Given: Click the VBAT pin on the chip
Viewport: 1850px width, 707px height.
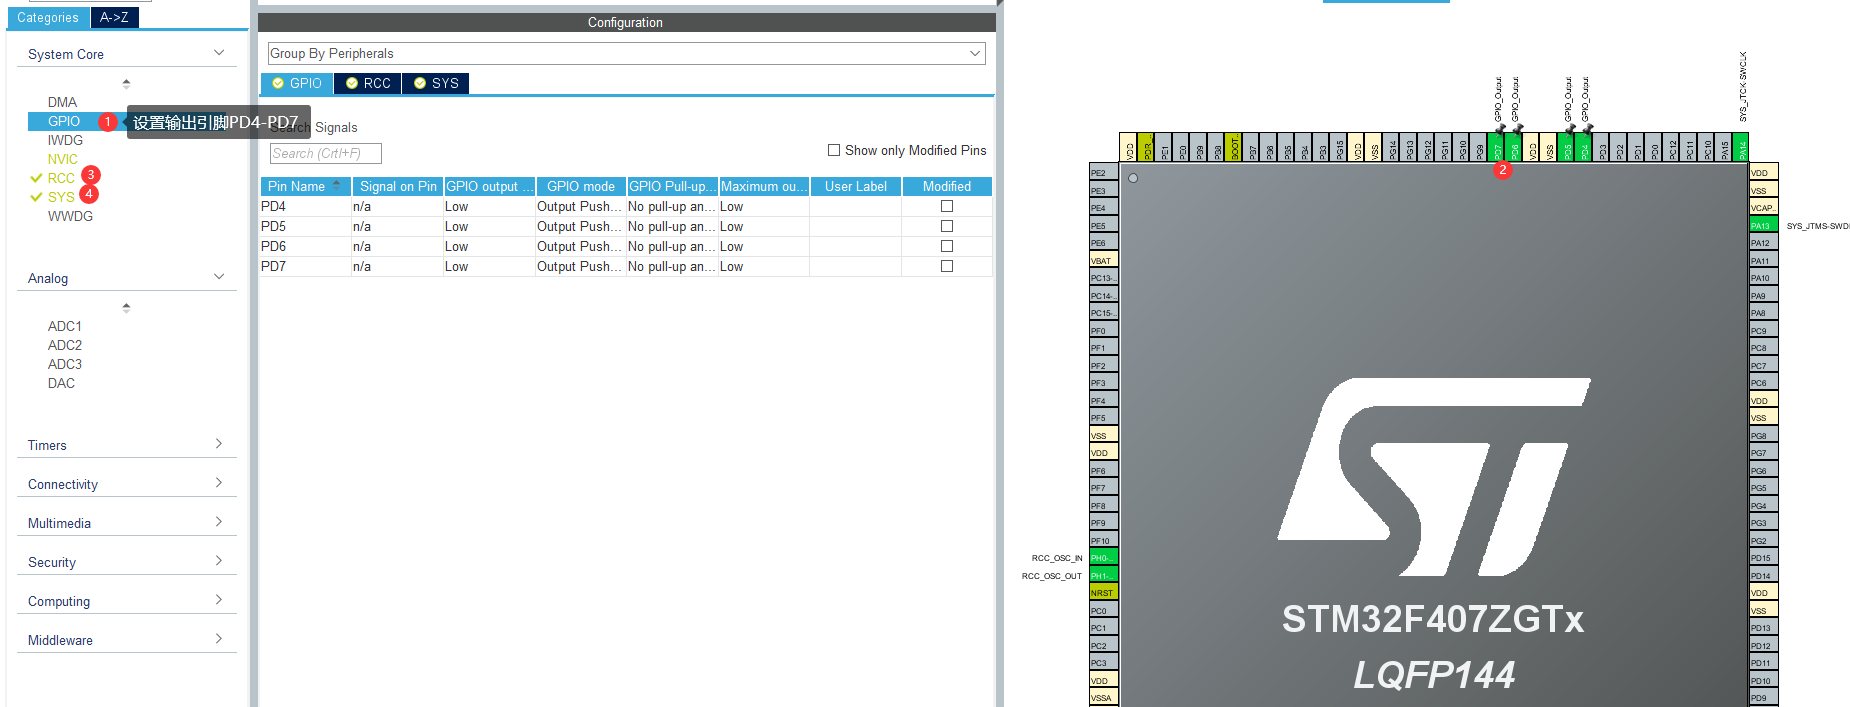Looking at the screenshot, I should pos(1103,261).
